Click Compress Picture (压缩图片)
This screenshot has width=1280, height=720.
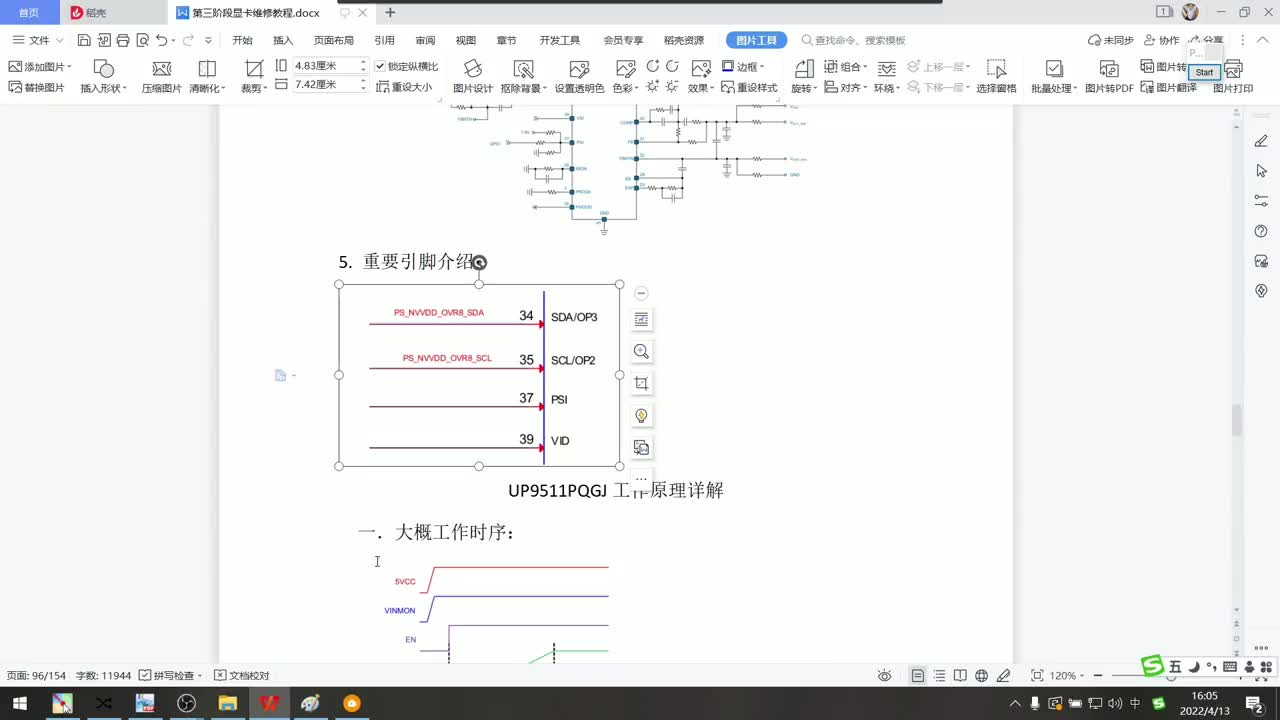[161, 75]
